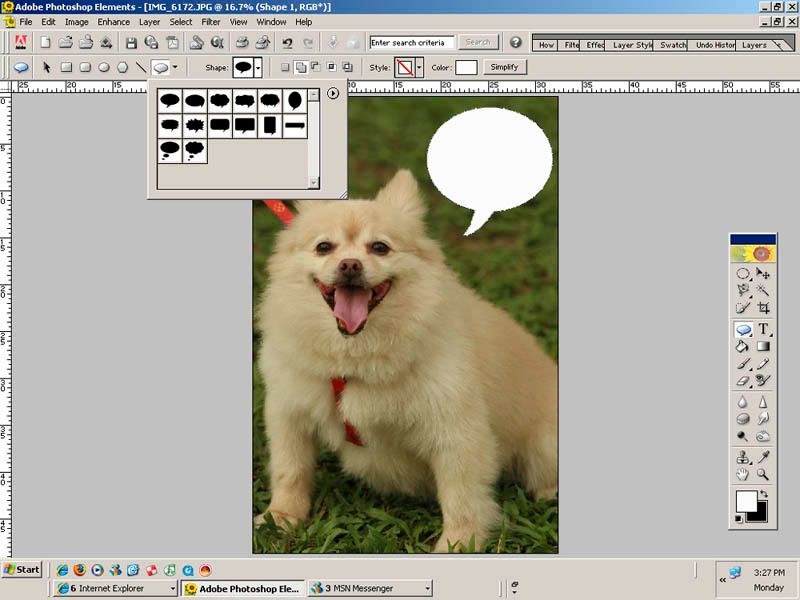The image size is (800, 600).
Task: Select the Zoom magnifier tool in toolbox
Action: point(763,474)
